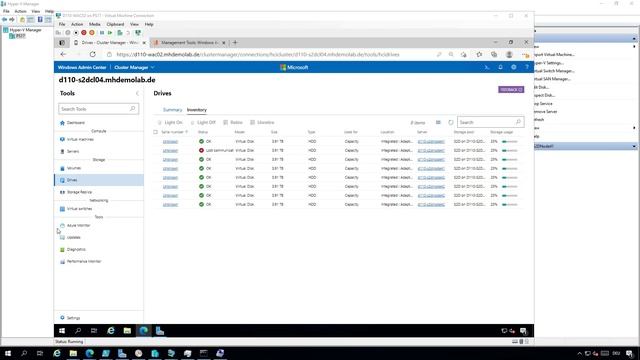Expand New submenu arrow in Hyper-V Actions
640x360 pixels.
[634, 47]
